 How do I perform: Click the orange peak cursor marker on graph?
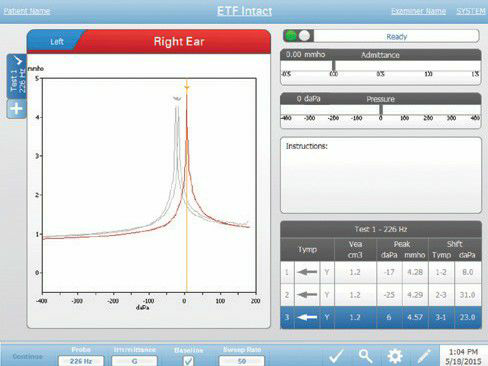coord(187,87)
